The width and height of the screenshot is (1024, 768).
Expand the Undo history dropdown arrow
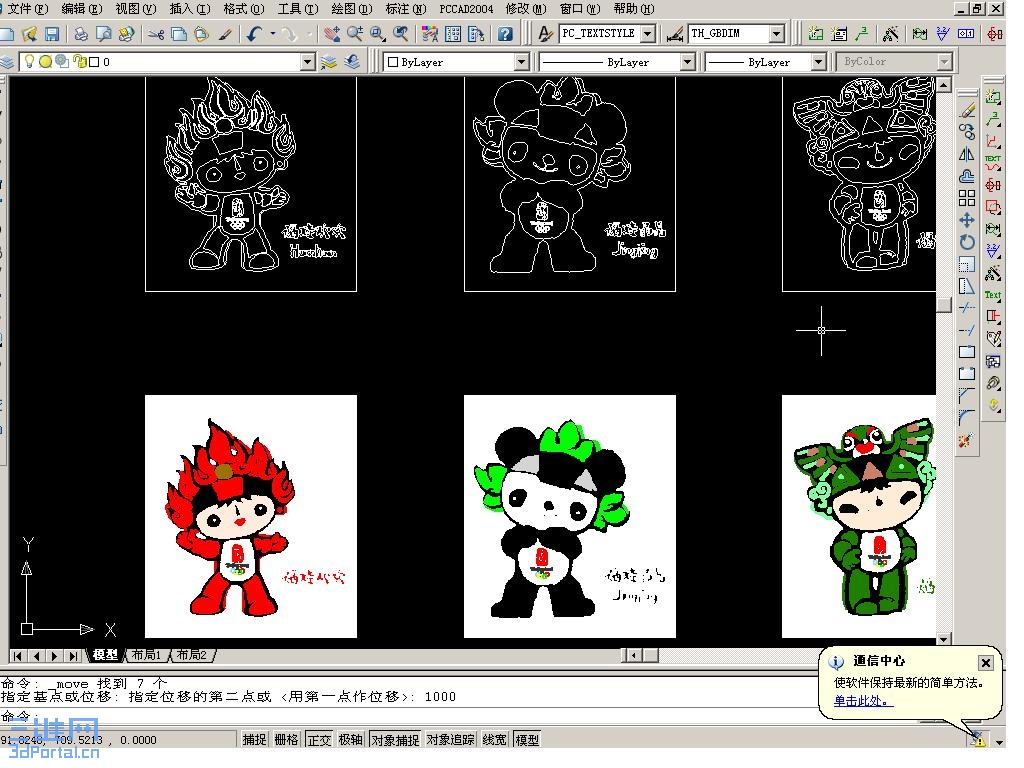272,33
